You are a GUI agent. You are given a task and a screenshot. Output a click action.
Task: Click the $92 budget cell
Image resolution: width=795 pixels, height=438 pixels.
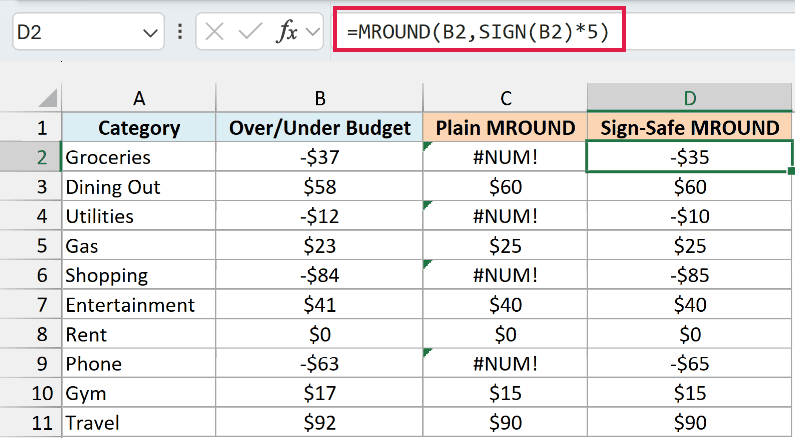[x=319, y=423]
